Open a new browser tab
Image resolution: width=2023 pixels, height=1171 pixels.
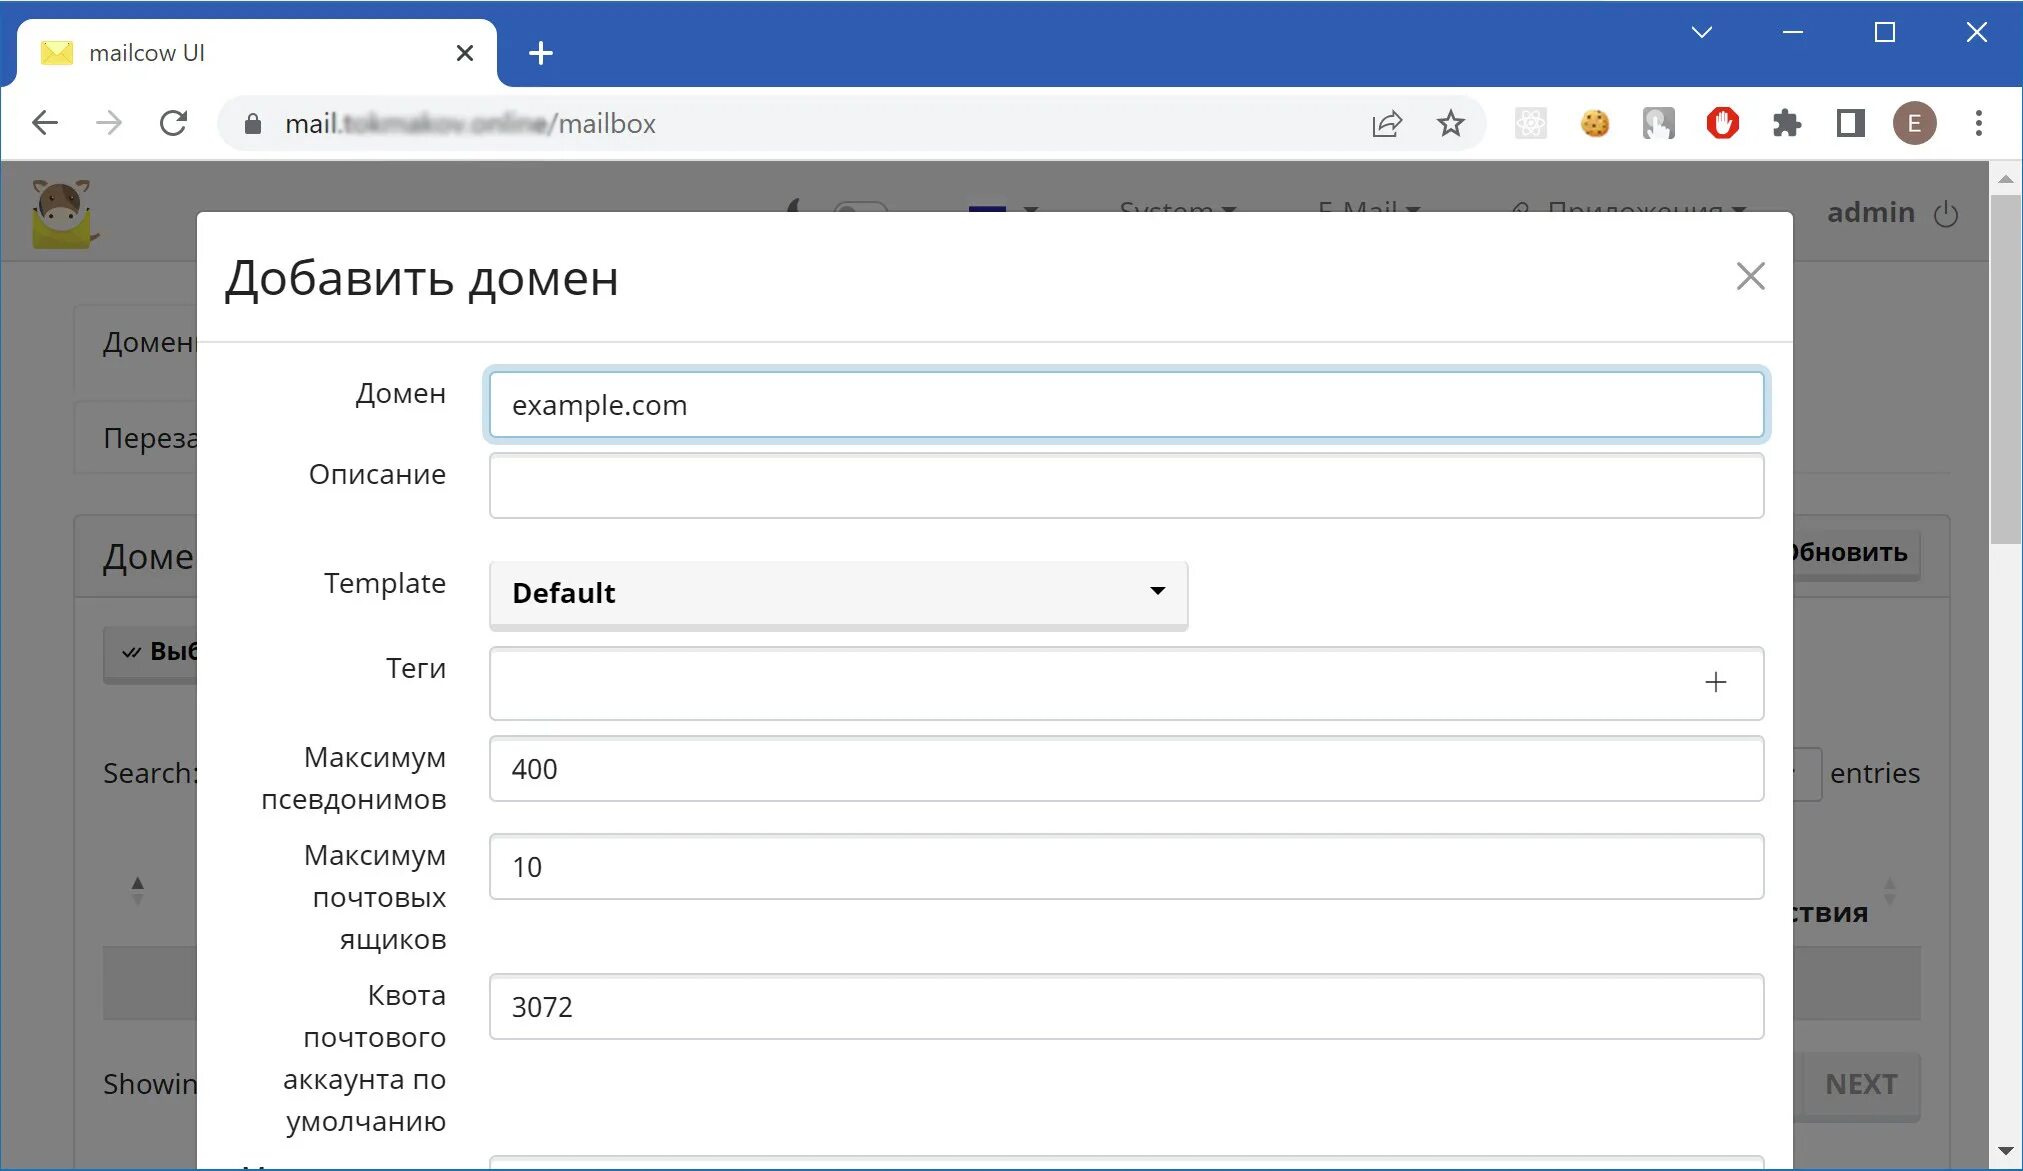pyautogui.click(x=540, y=53)
